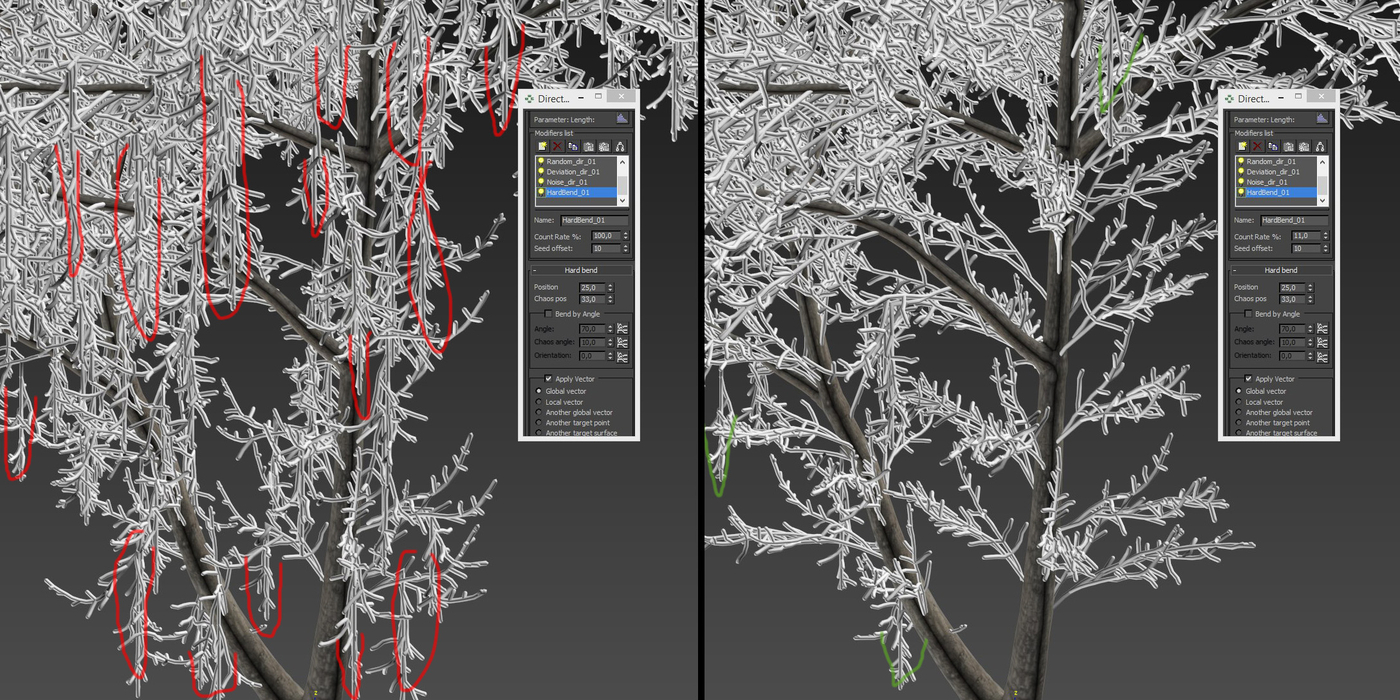
Task: Click the delete modifier red X icon in panel with Count Rate 100,0
Action: point(557,146)
